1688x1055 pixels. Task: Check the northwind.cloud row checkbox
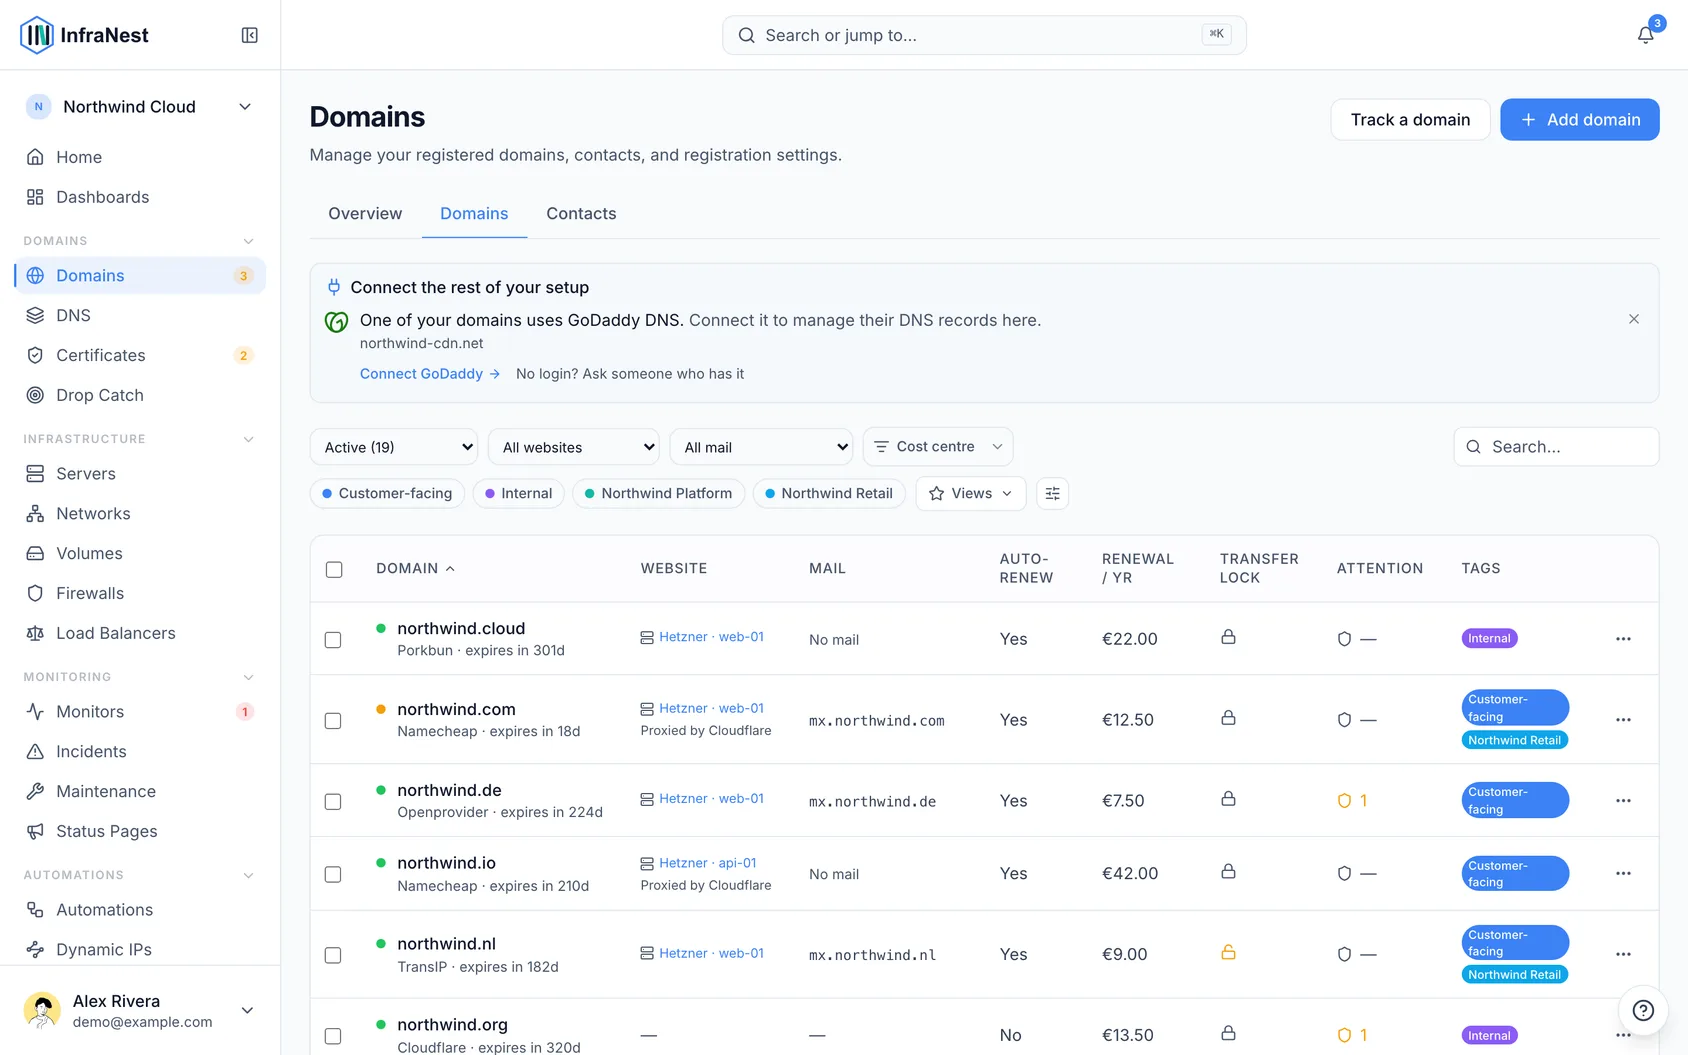(333, 640)
